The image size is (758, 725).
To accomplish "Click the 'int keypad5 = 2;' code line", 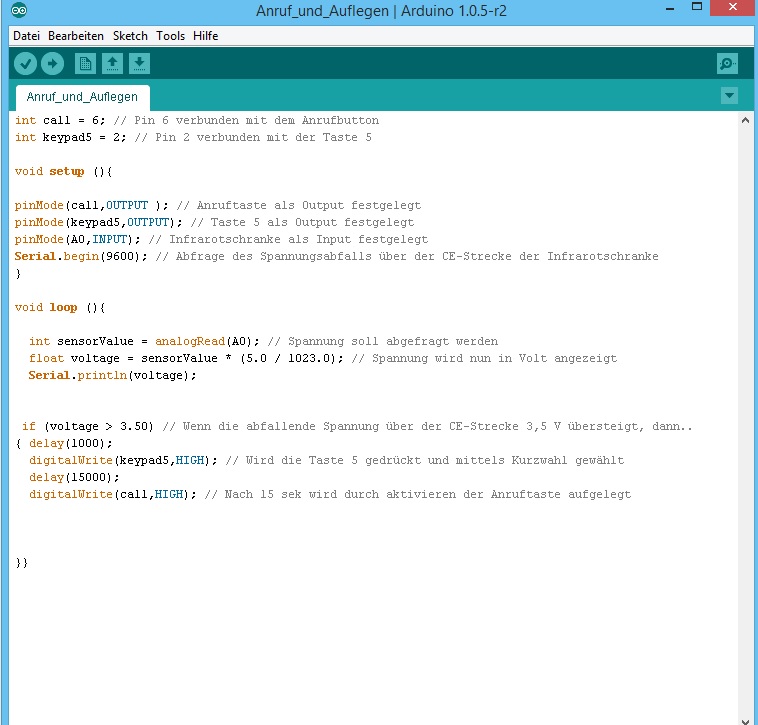I will click(x=193, y=137).
